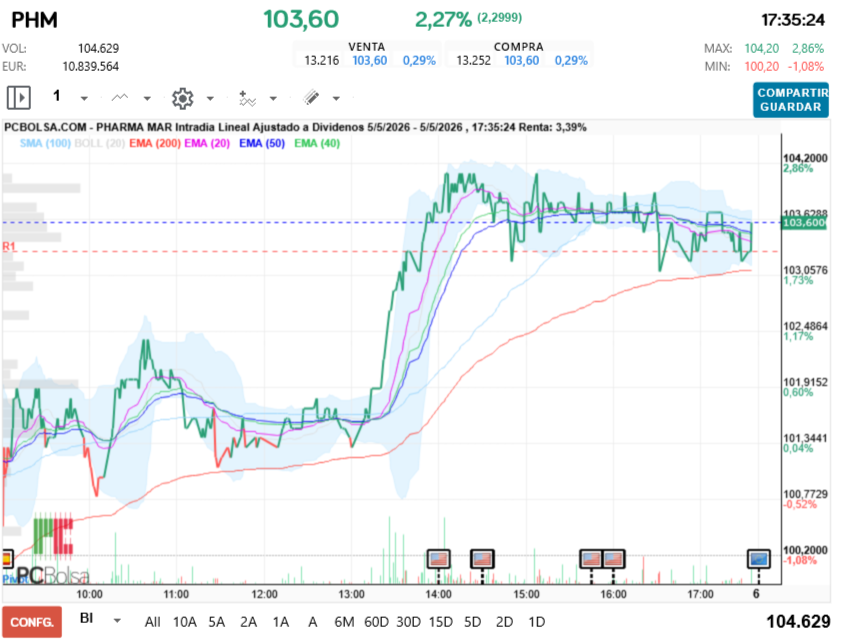844x643 pixels.
Task: Toggle the EMA (50) indicator legend
Action: (x=262, y=143)
